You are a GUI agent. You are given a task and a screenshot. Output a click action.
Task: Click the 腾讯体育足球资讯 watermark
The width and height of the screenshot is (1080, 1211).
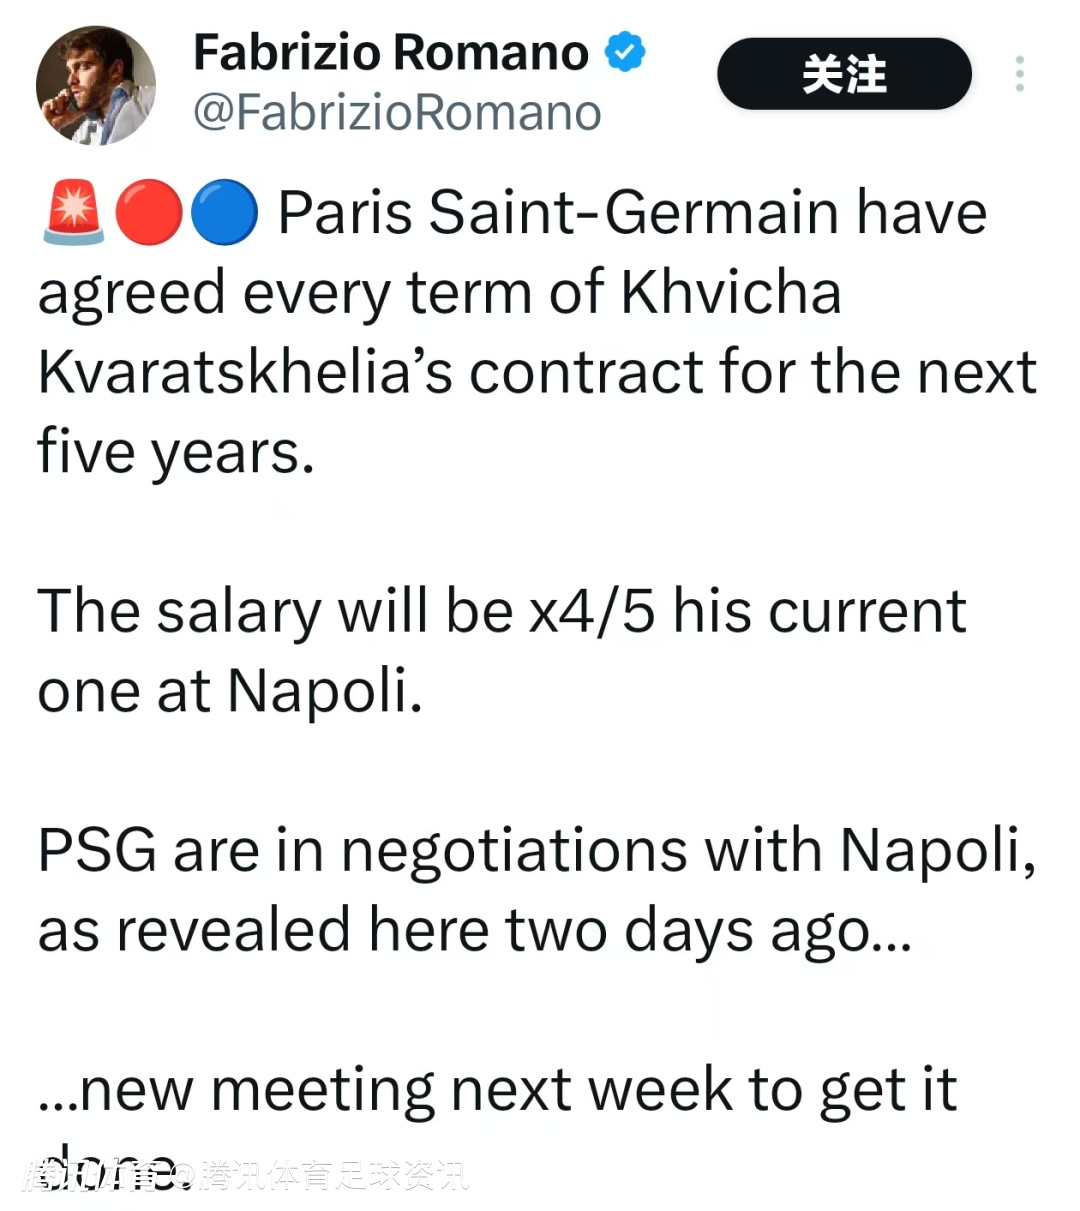333,1176
